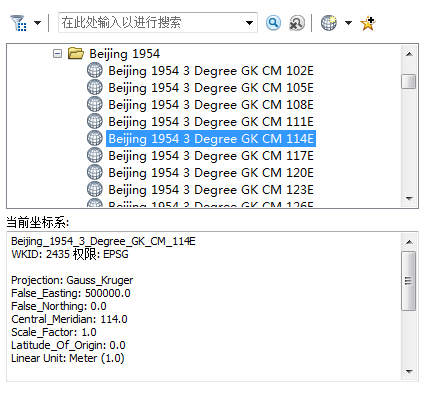Expand the search box history dropdown
Screen dimensions: 431x393
[249, 23]
